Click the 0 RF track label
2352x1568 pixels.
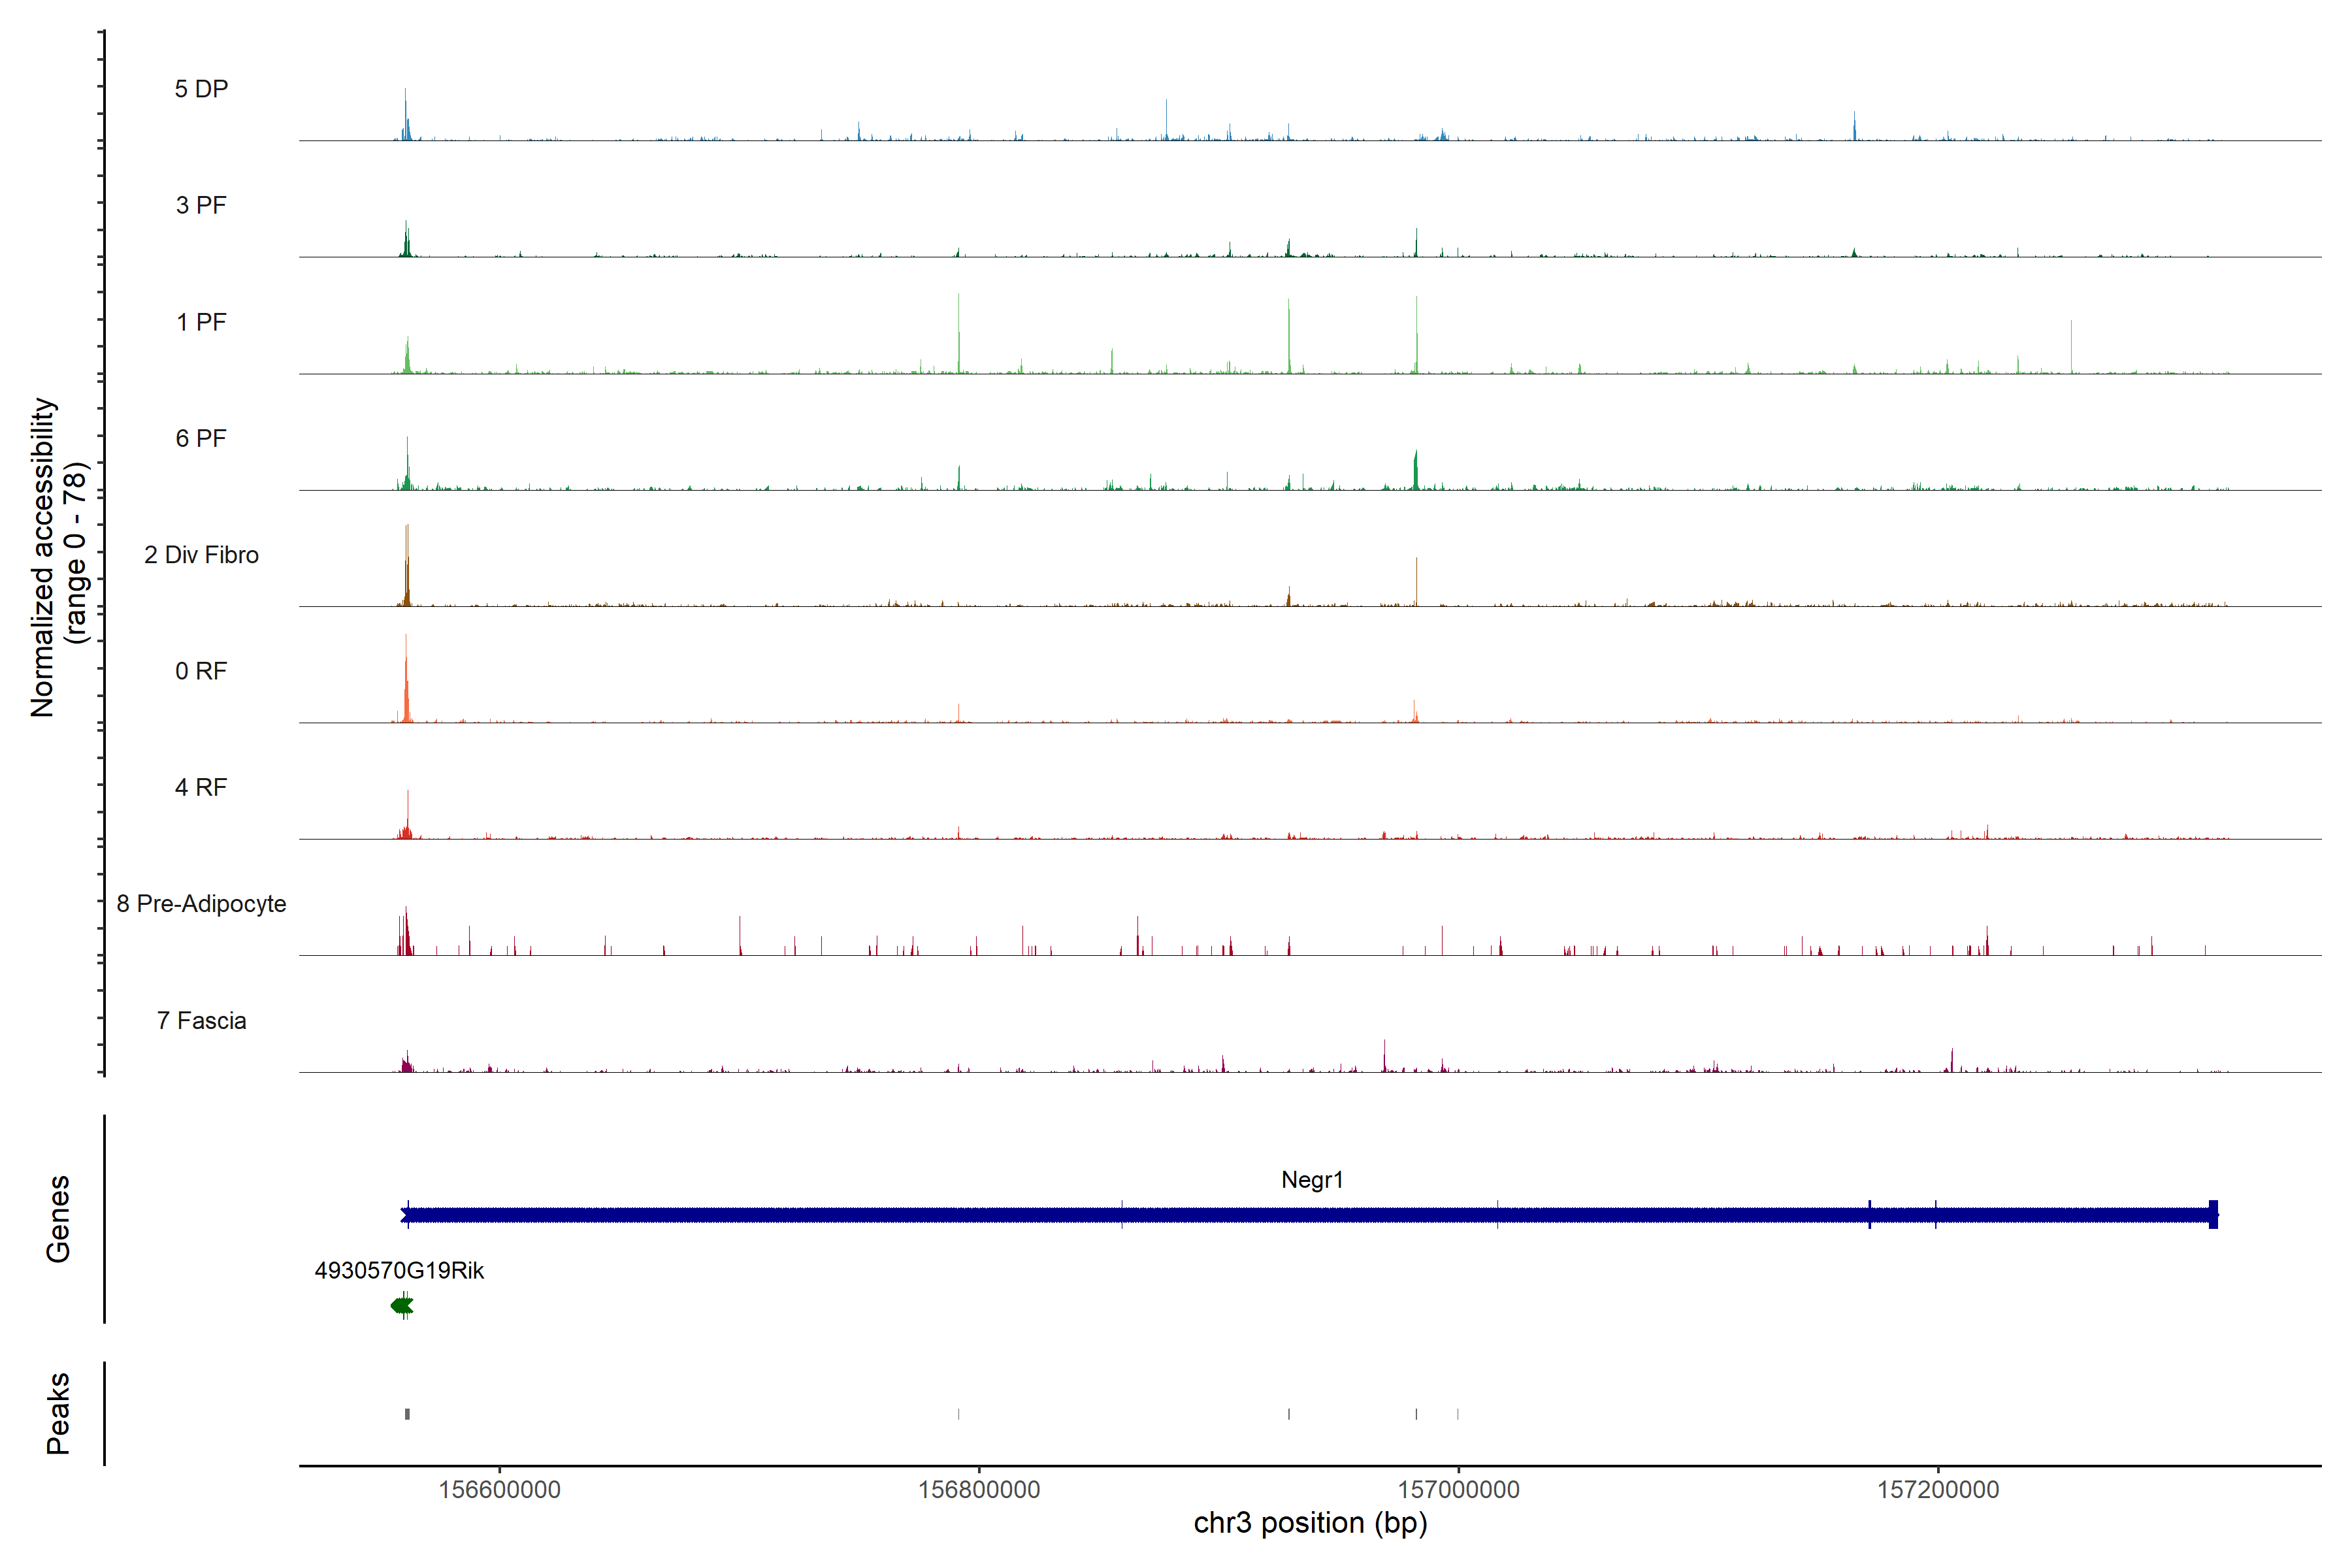201,671
